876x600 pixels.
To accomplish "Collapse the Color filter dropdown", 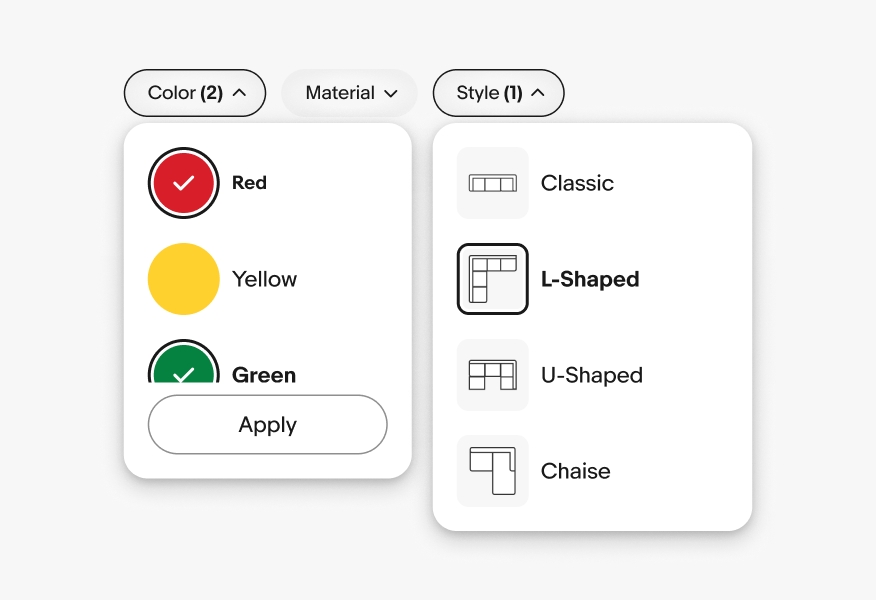I will [195, 93].
